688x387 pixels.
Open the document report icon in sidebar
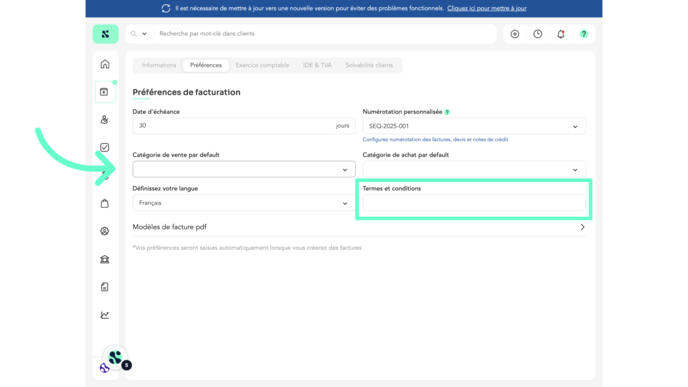coord(104,287)
